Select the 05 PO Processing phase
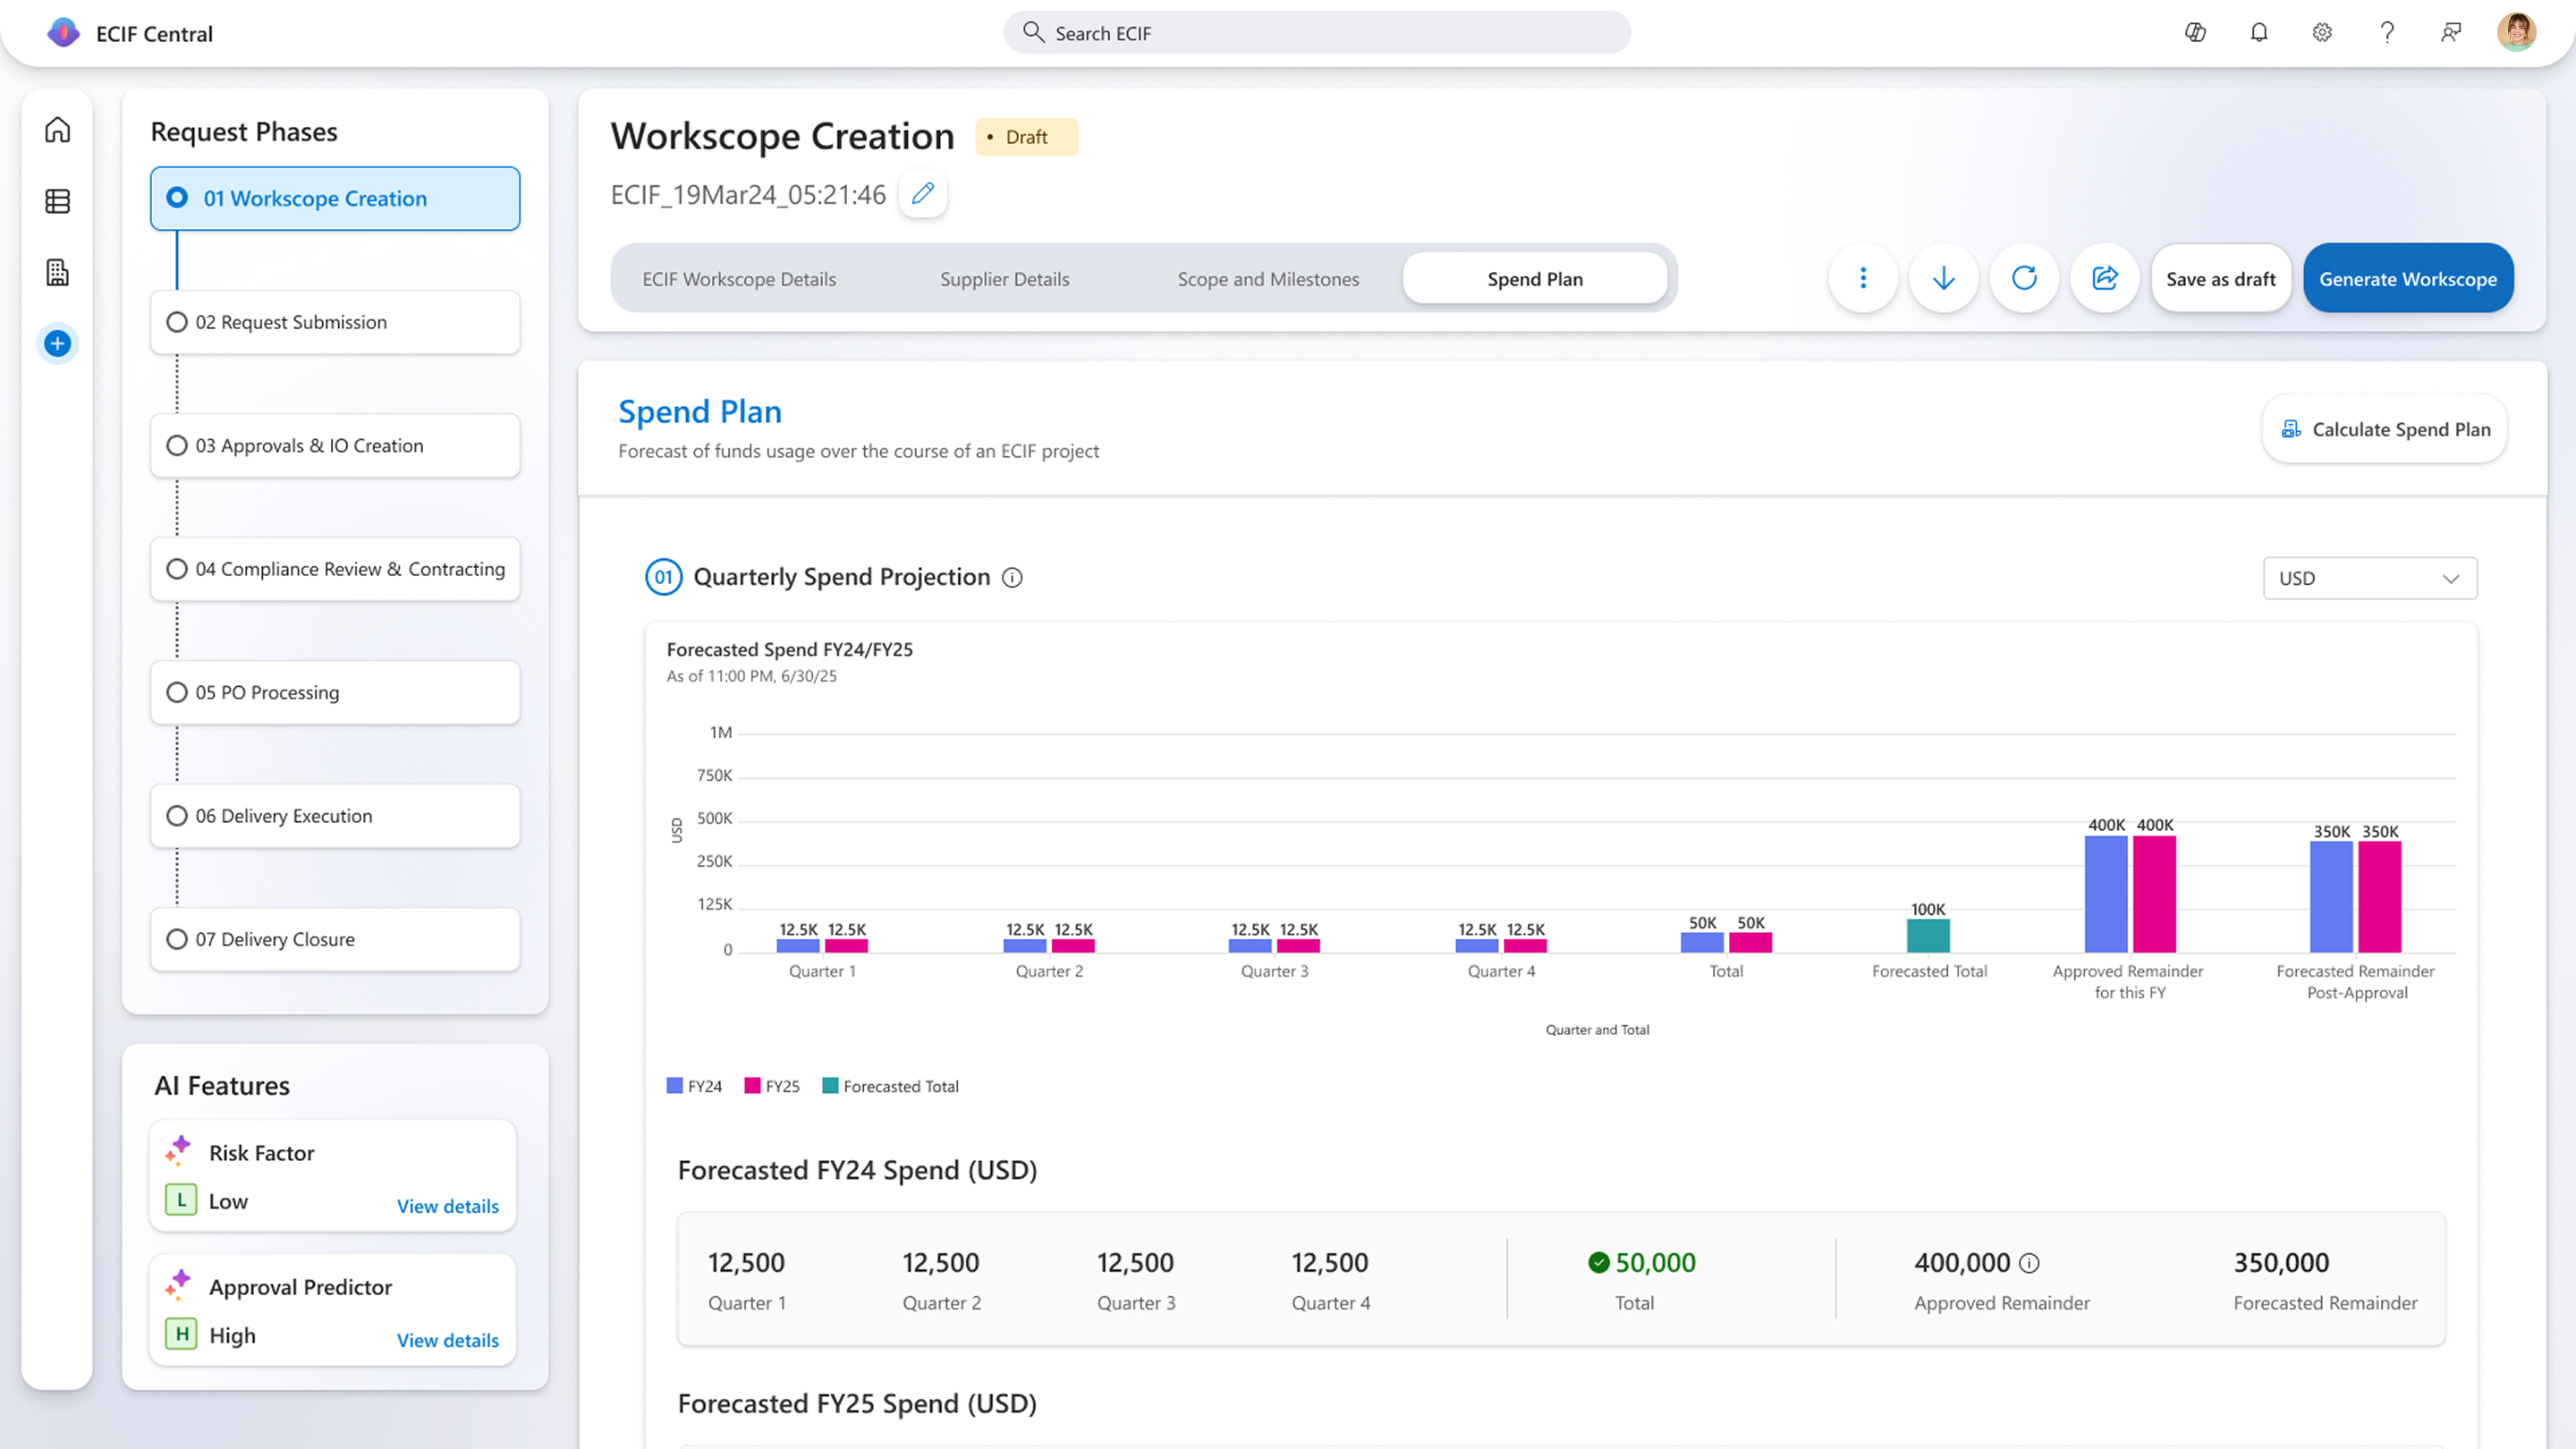Viewport: 2576px width, 1449px height. click(x=335, y=692)
